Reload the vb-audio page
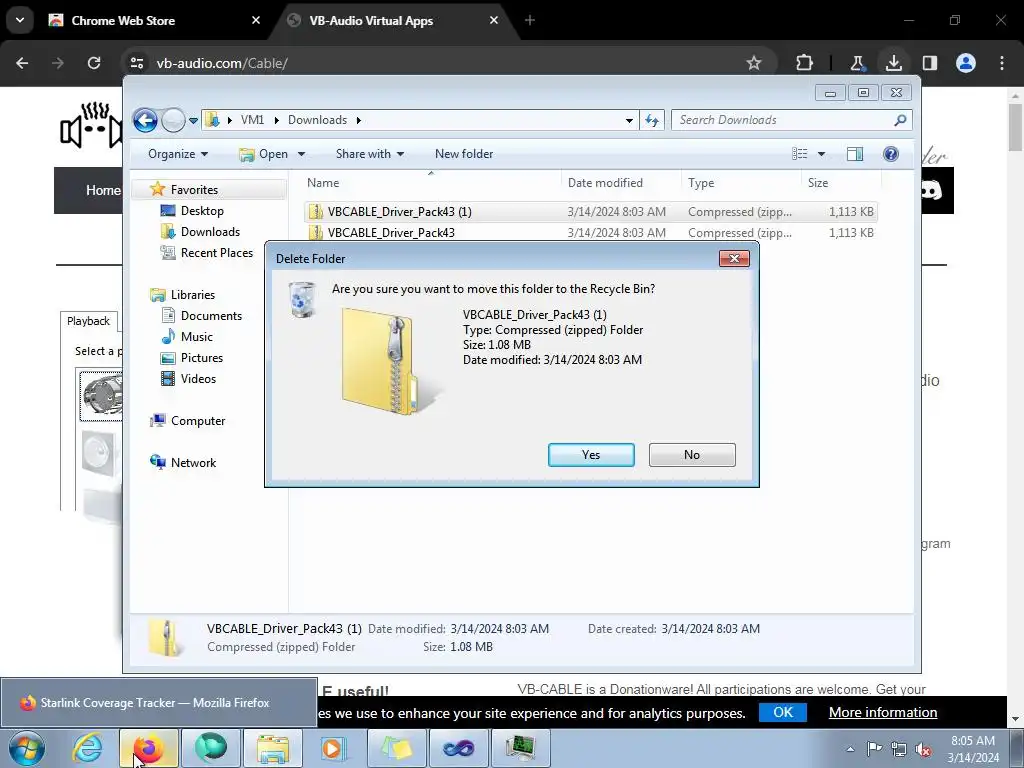This screenshot has width=1024, height=768. [94, 63]
